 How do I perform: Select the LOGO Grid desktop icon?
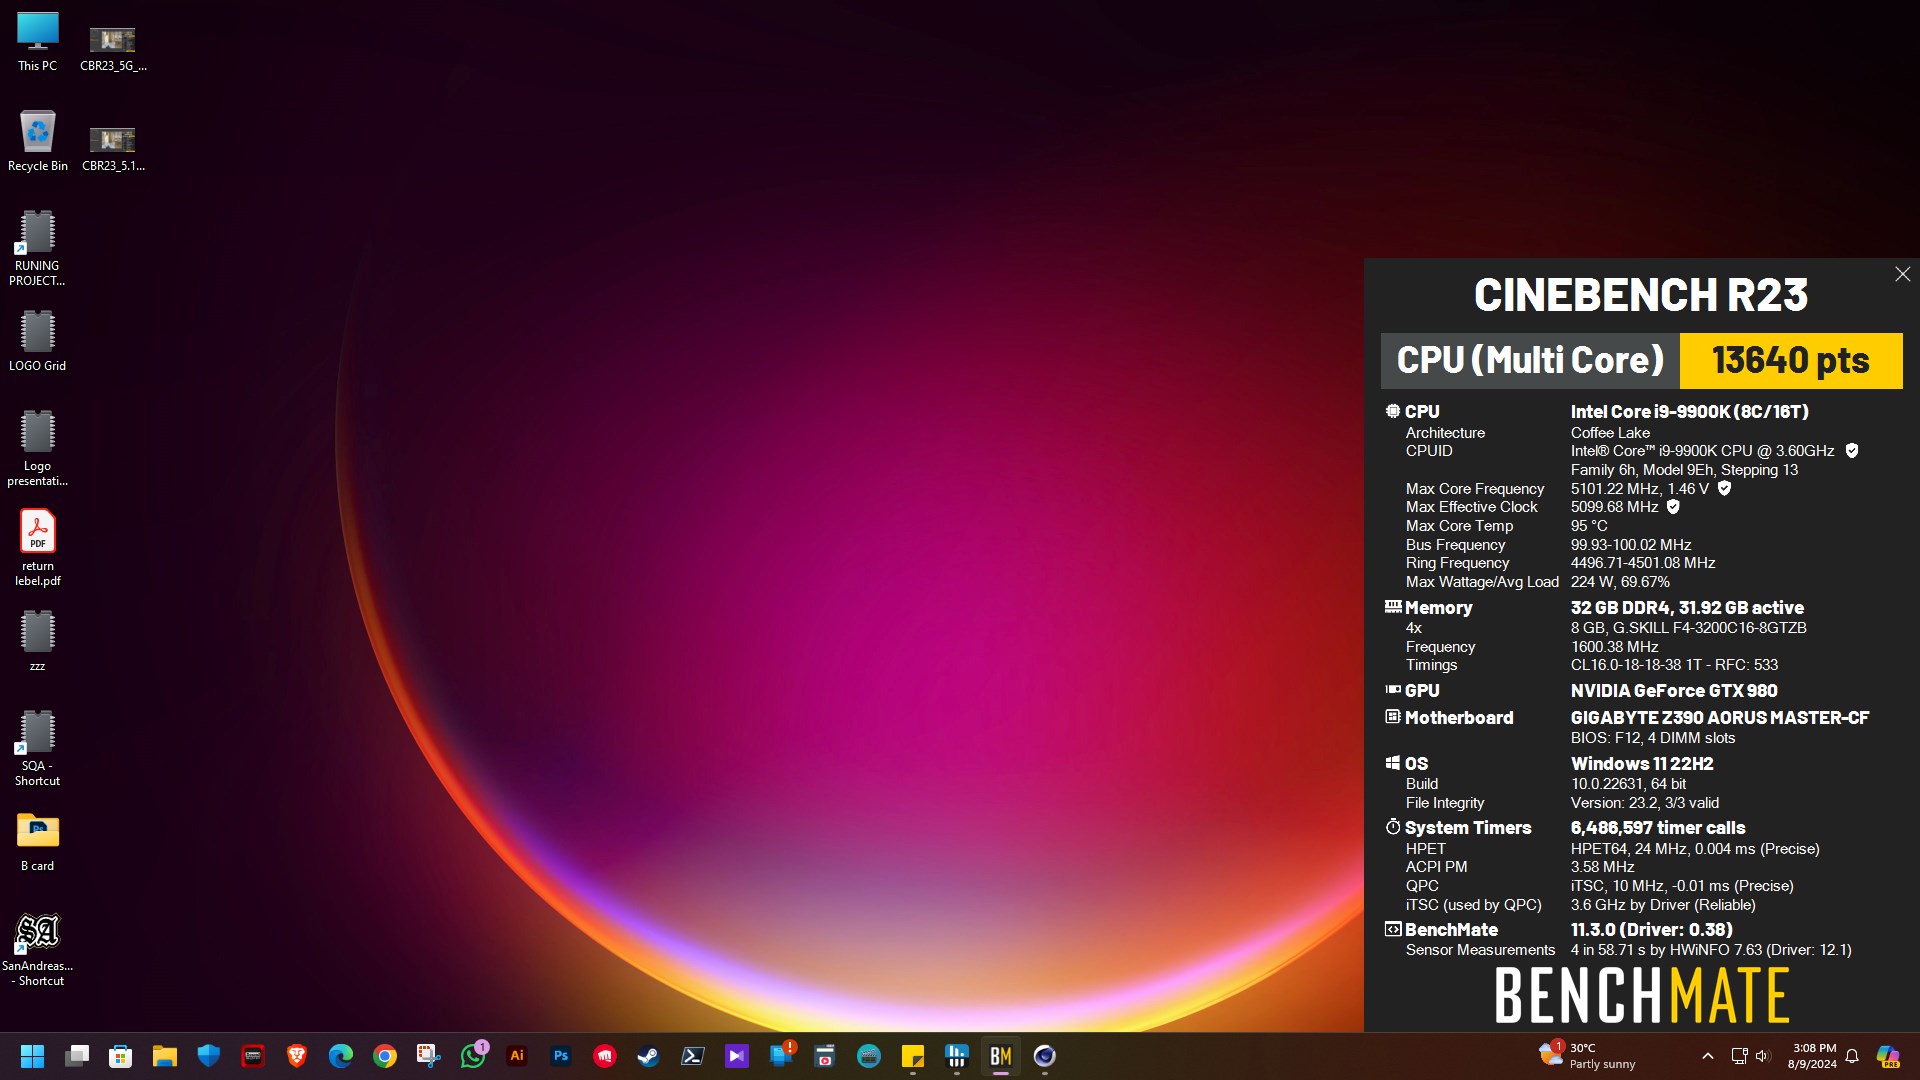(x=37, y=341)
